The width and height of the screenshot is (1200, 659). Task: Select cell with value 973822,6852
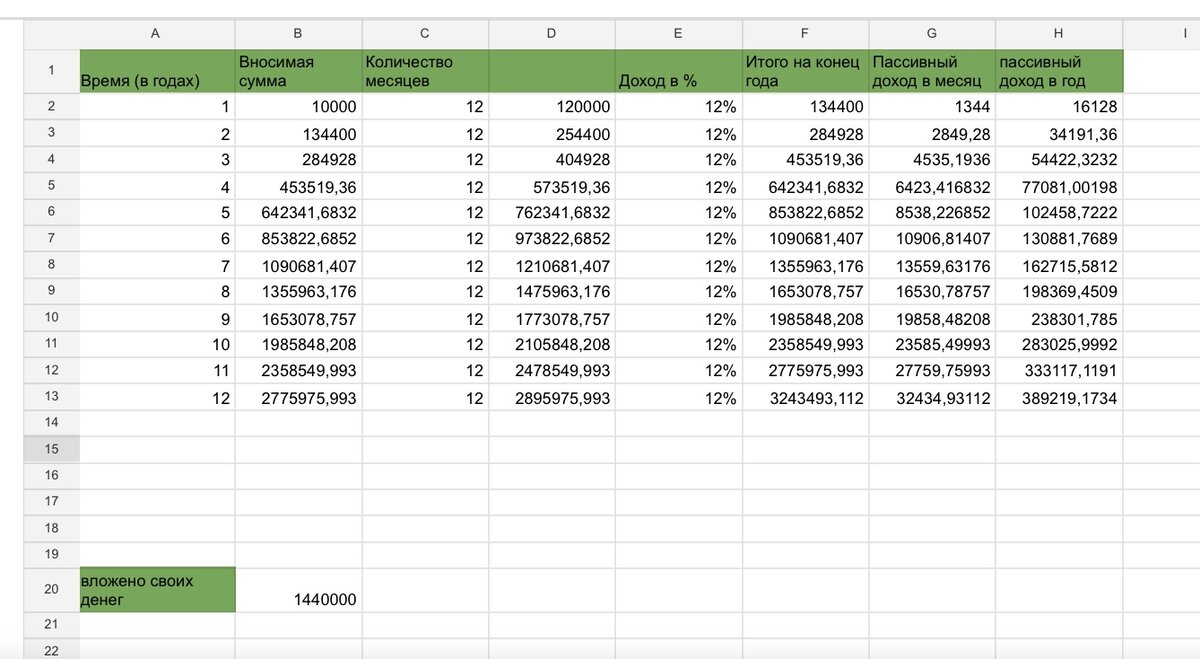(551, 239)
